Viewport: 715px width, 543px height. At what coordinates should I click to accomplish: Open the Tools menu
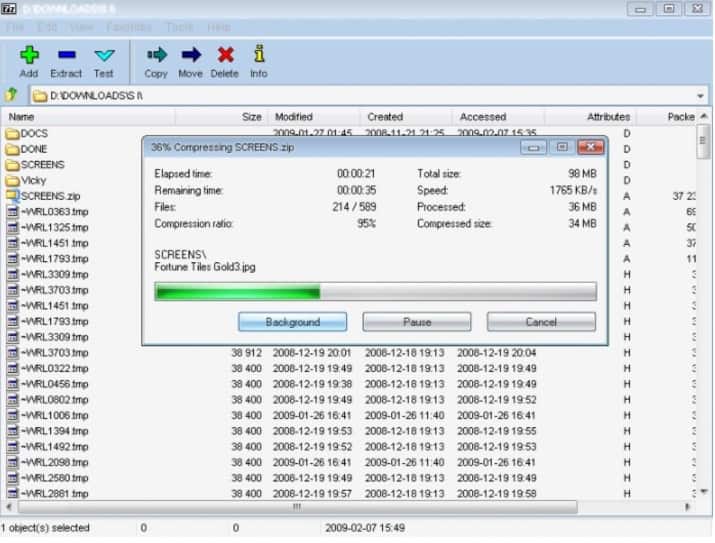[x=180, y=27]
